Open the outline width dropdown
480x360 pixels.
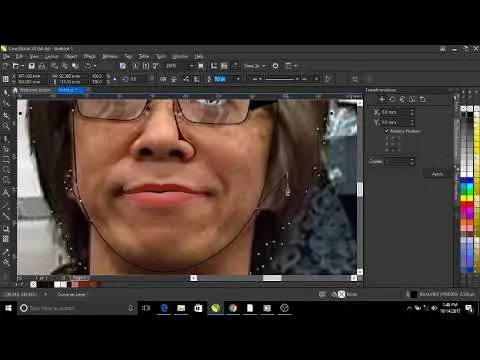click(238, 79)
